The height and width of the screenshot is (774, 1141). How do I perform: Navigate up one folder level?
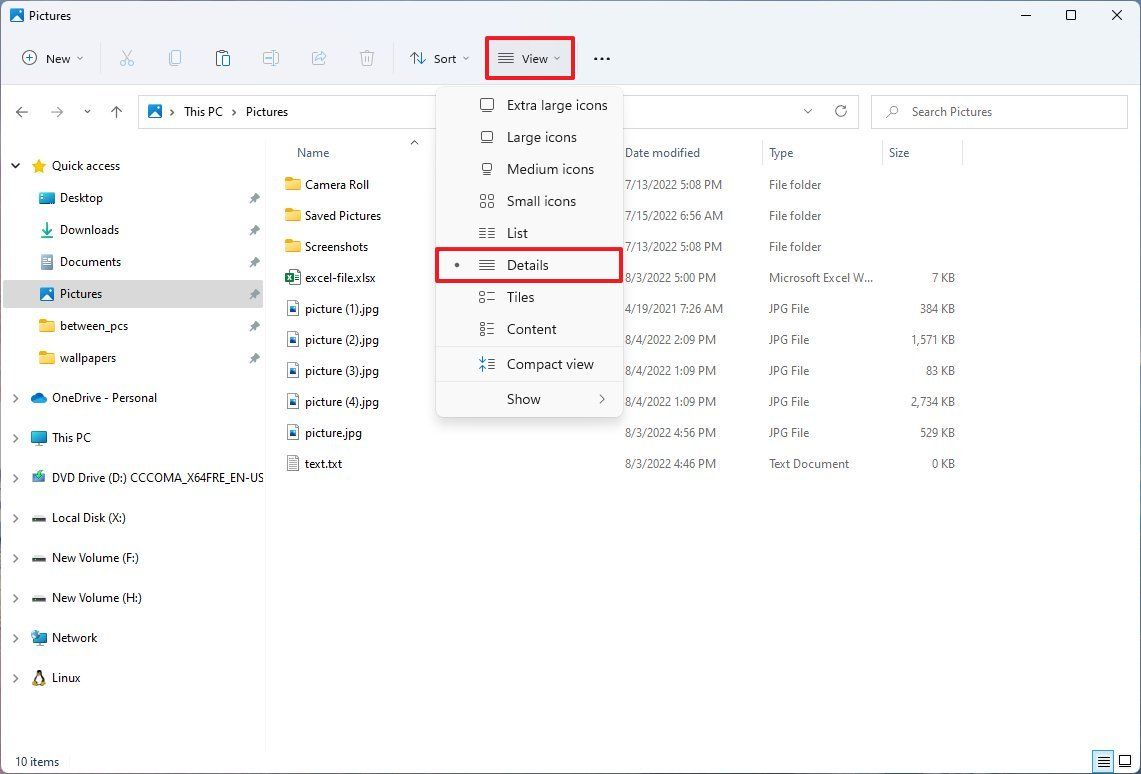[116, 111]
